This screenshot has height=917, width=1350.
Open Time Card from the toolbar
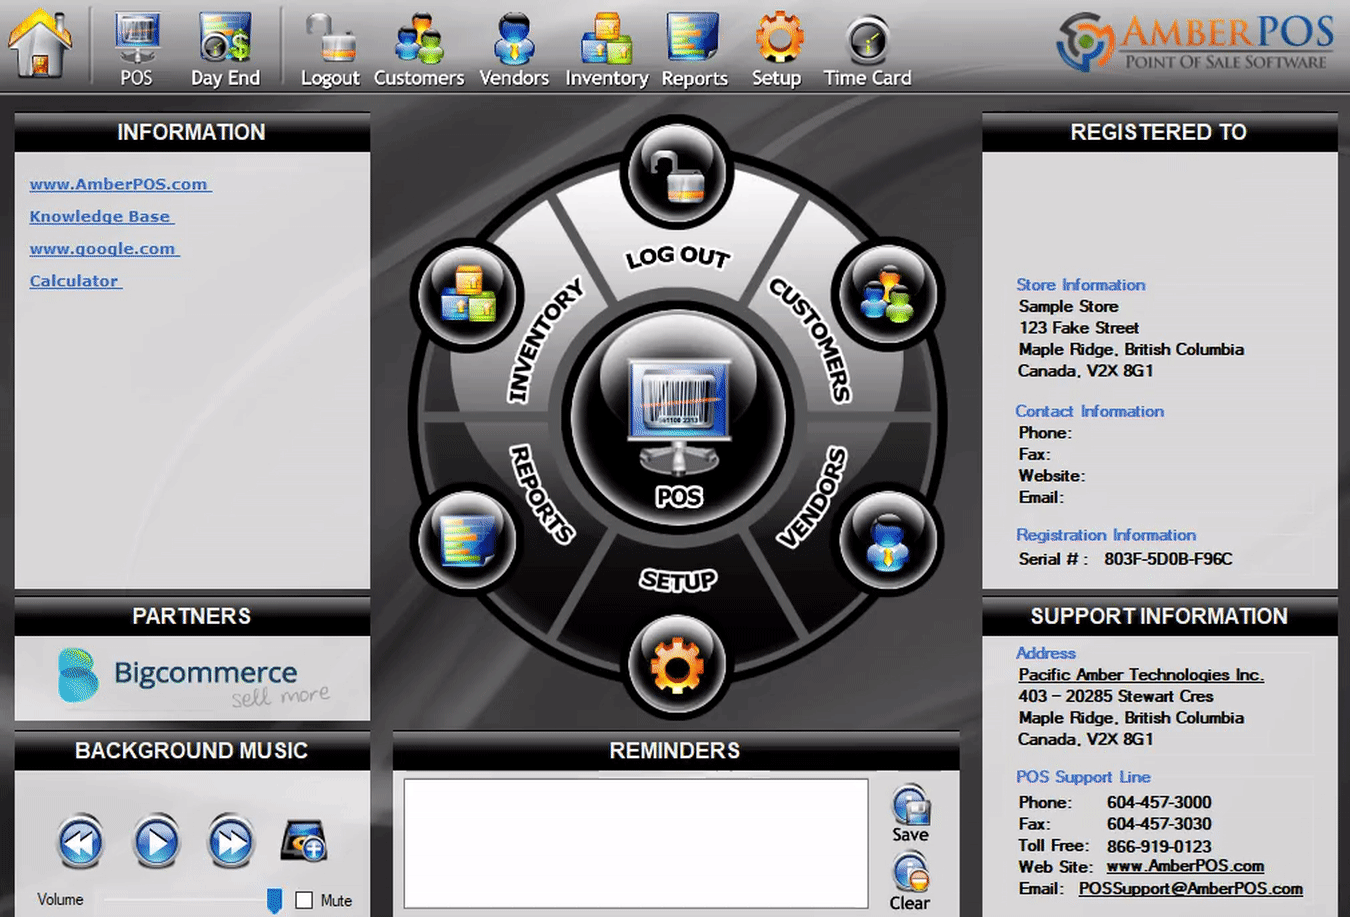(867, 48)
